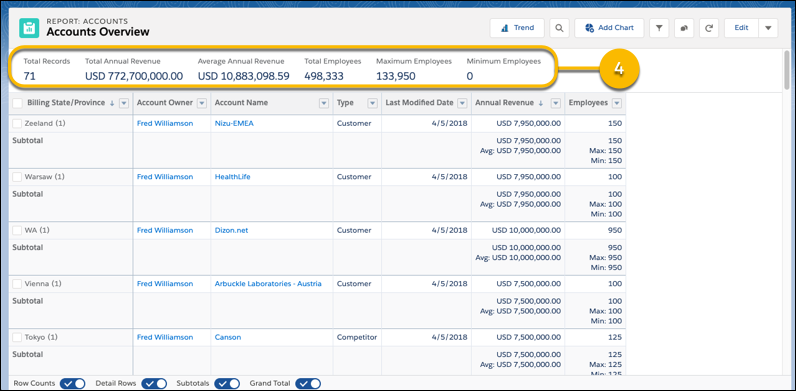Tick the header checkbox beside Billing State/Province

[x=17, y=103]
